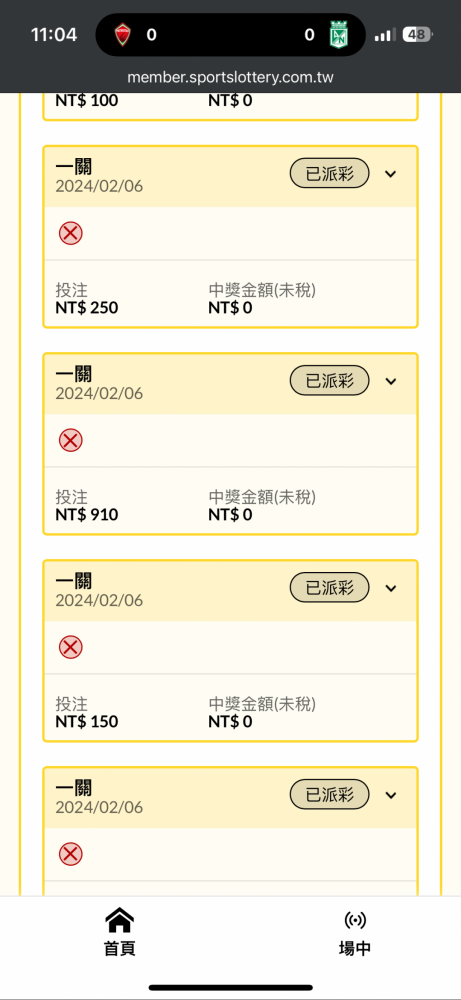The width and height of the screenshot is (461, 1000).
Task: Expand the bottom-most bet card chevron
Action: (x=391, y=795)
